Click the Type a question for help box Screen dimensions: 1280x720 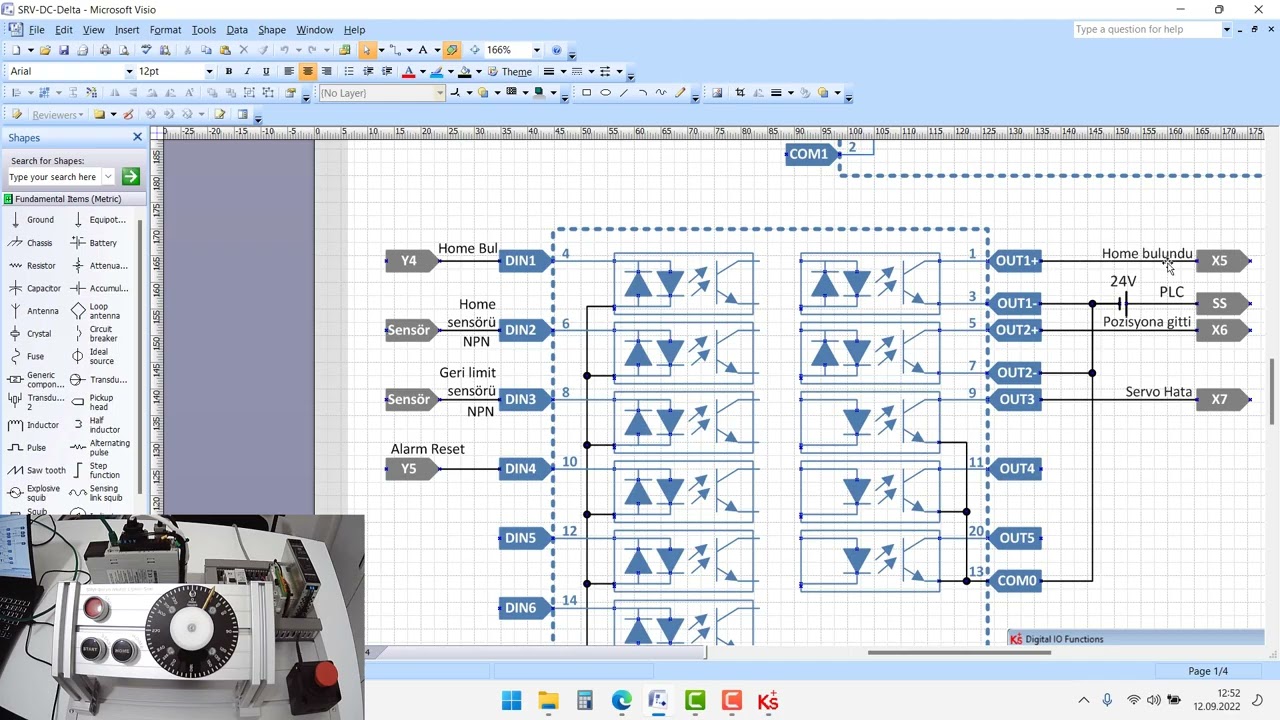[x=1147, y=29]
